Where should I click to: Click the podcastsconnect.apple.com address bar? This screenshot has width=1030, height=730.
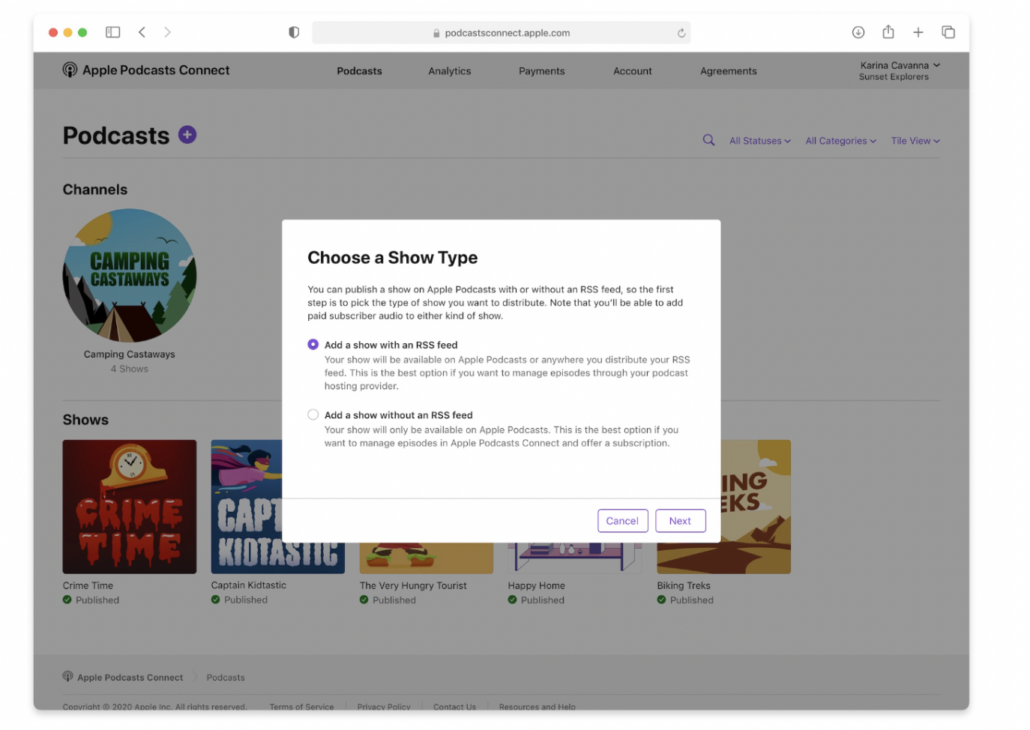coord(500,33)
